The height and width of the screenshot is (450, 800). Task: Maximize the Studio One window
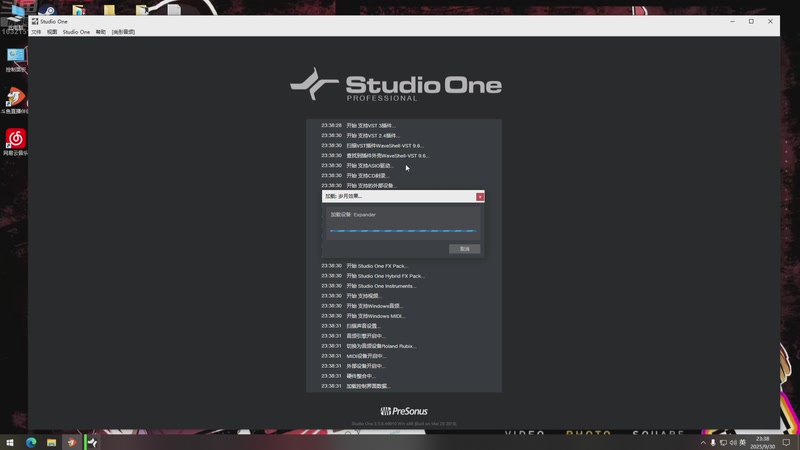(751, 21)
